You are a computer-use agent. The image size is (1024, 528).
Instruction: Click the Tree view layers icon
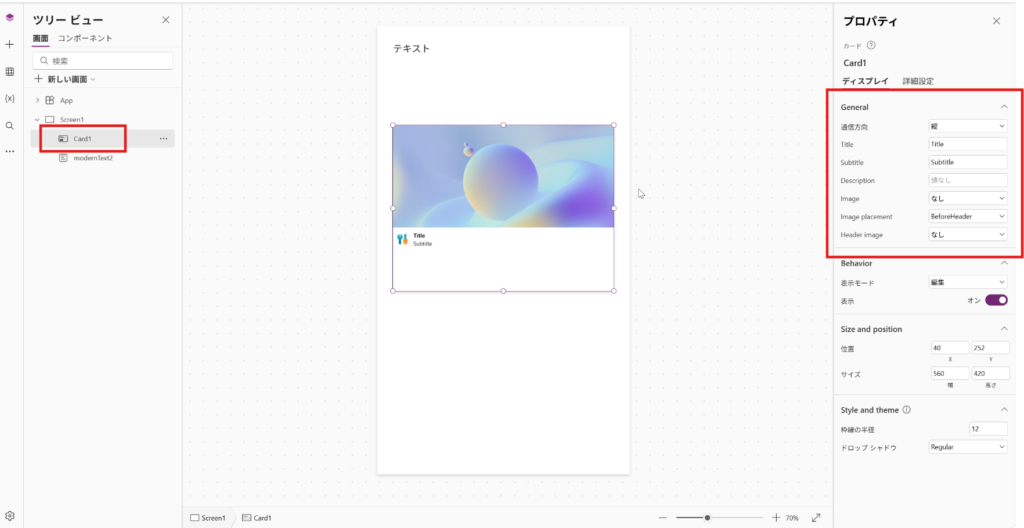pyautogui.click(x=9, y=17)
